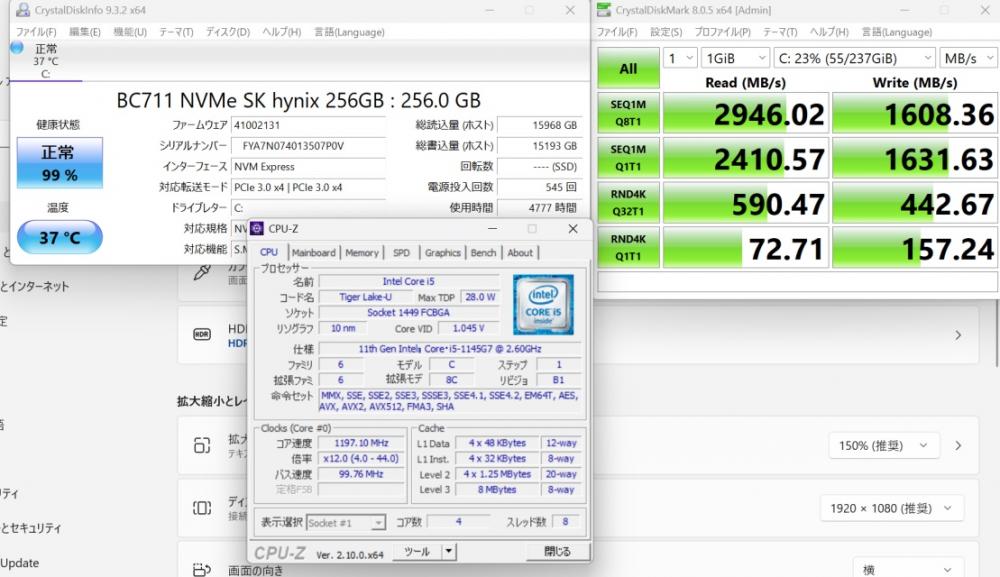
Task: Open テーマ(T) menu in CrystalDiskInfo
Action: click(x=176, y=32)
